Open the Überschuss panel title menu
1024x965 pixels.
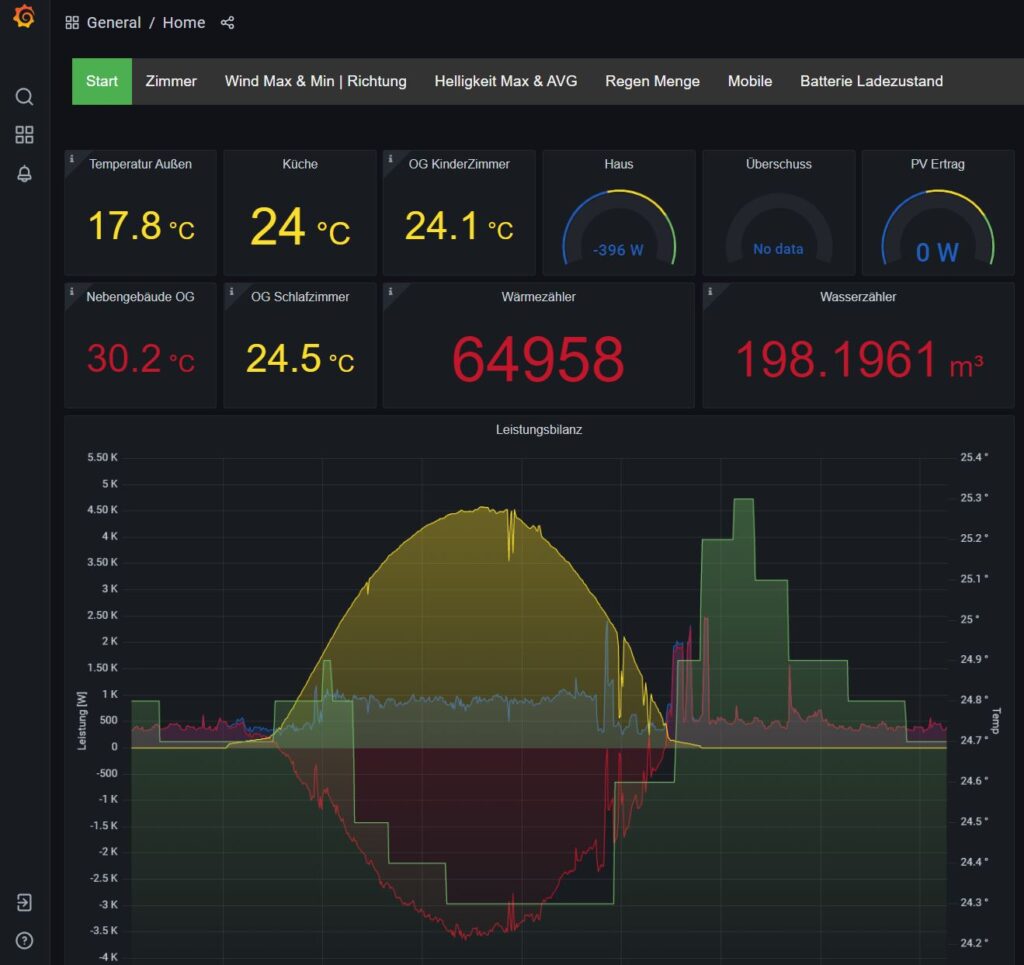coord(778,165)
